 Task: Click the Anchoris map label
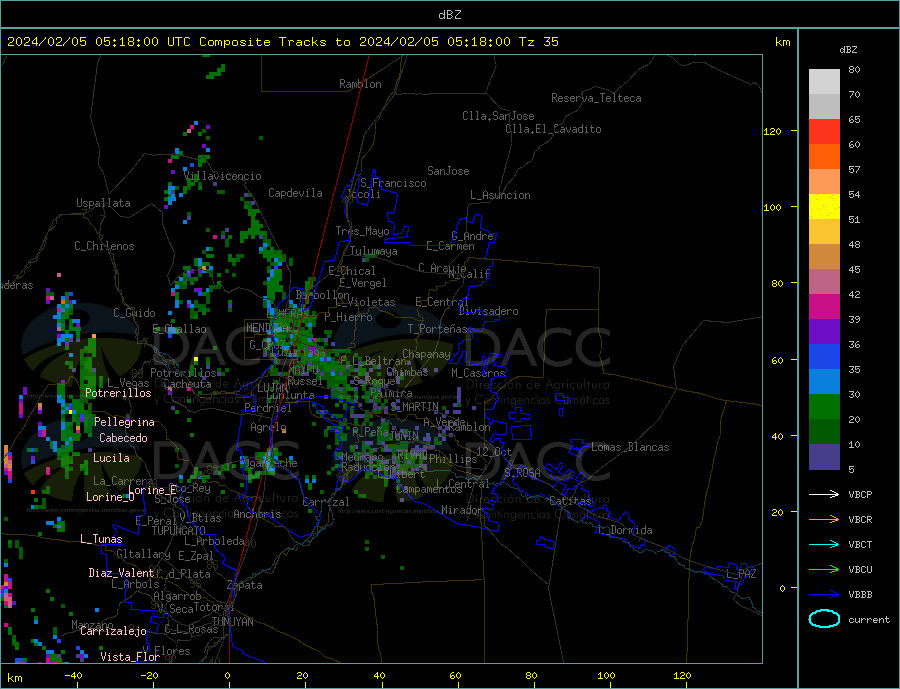pyautogui.click(x=257, y=514)
